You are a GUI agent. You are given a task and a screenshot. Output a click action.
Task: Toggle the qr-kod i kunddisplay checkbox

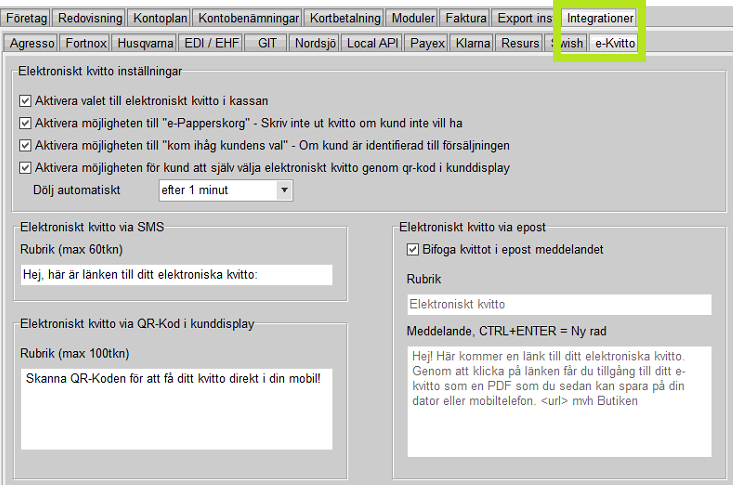click(26, 167)
